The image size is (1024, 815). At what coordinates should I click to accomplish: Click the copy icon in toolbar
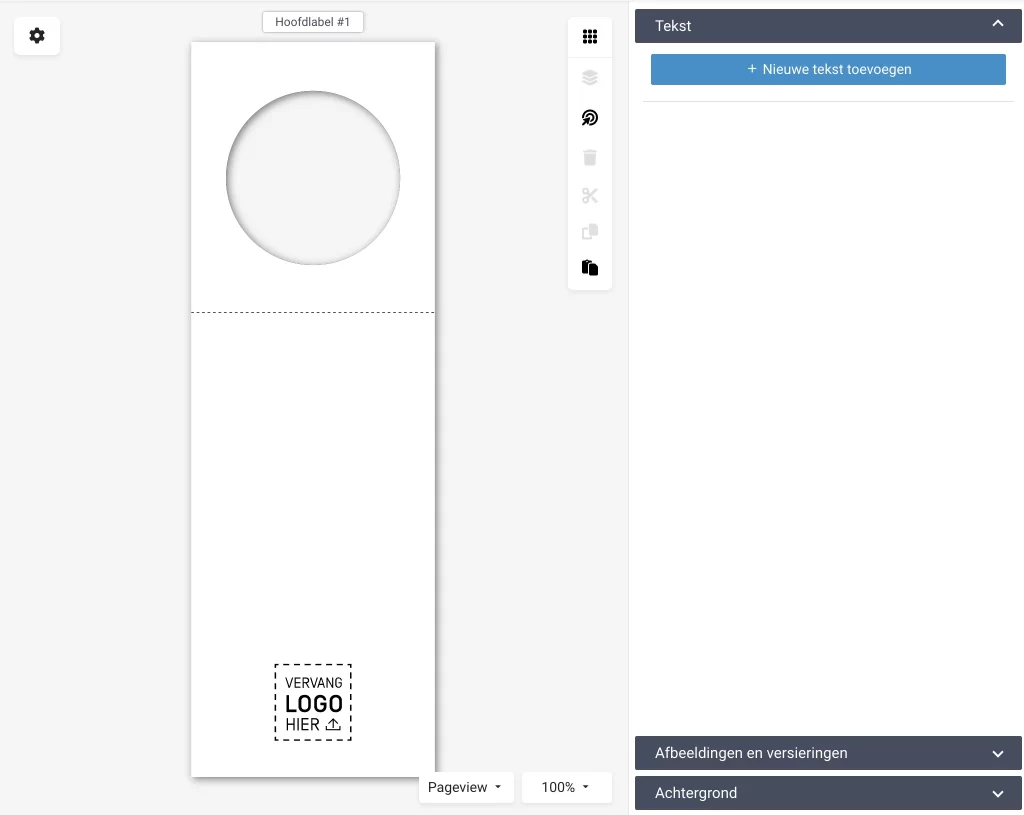point(590,232)
